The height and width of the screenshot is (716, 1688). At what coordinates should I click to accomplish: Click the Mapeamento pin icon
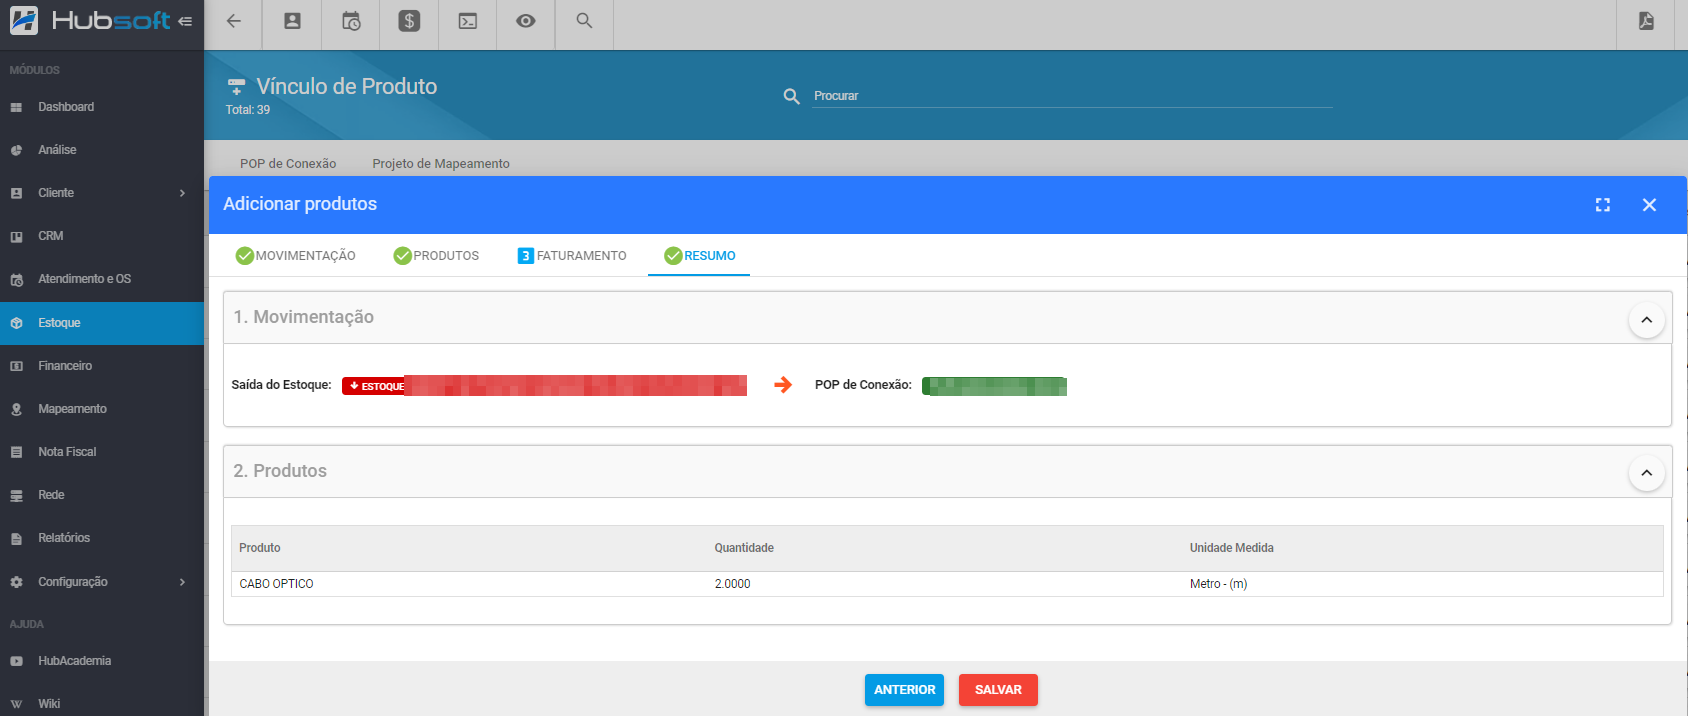click(16, 409)
